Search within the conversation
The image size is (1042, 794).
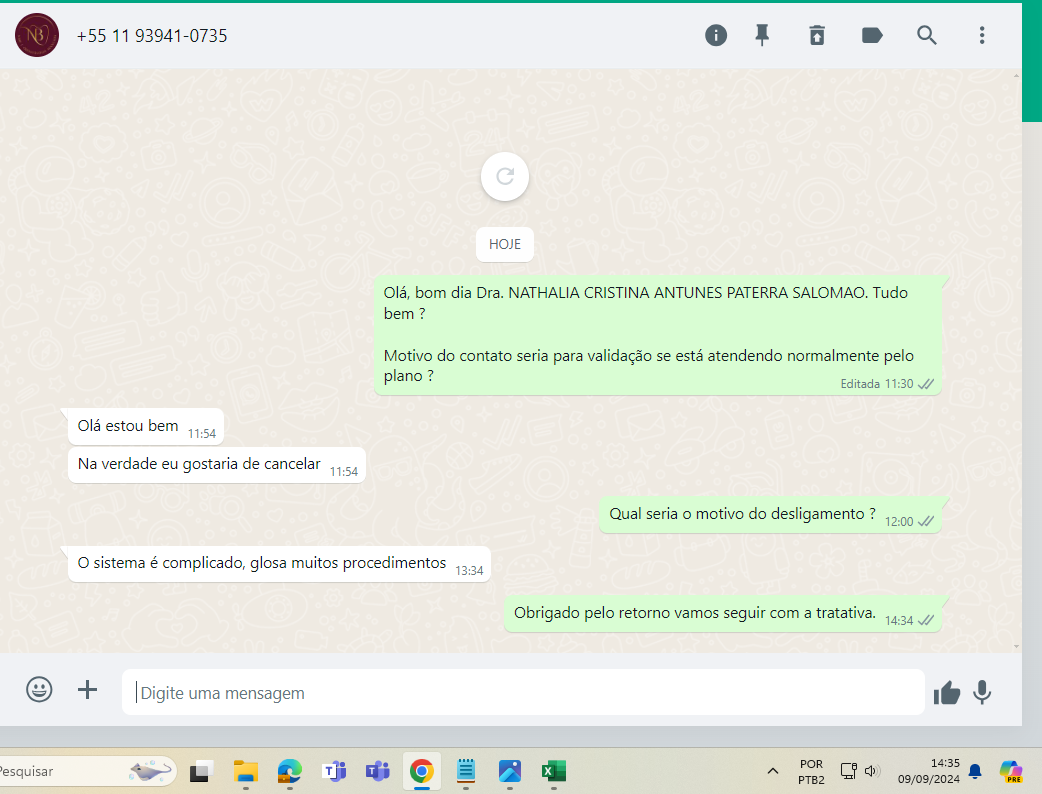pyautogui.click(x=926, y=35)
